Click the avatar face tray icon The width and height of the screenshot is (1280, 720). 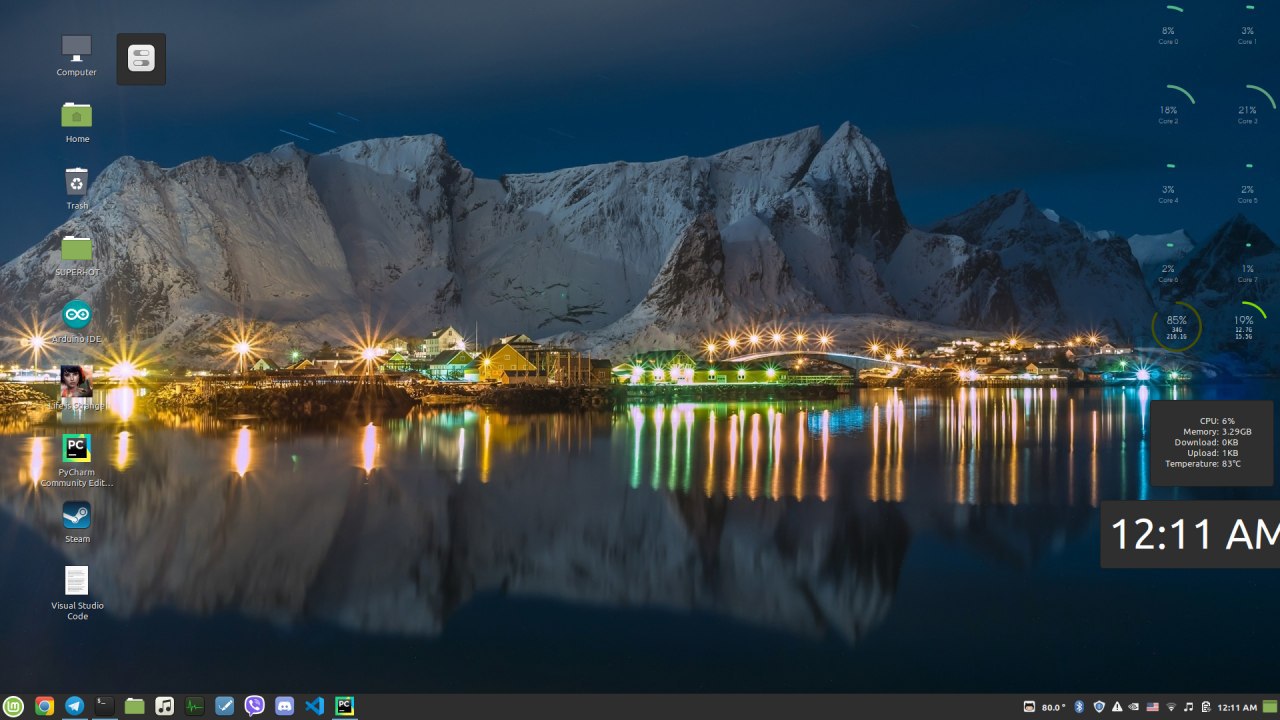(1030, 707)
